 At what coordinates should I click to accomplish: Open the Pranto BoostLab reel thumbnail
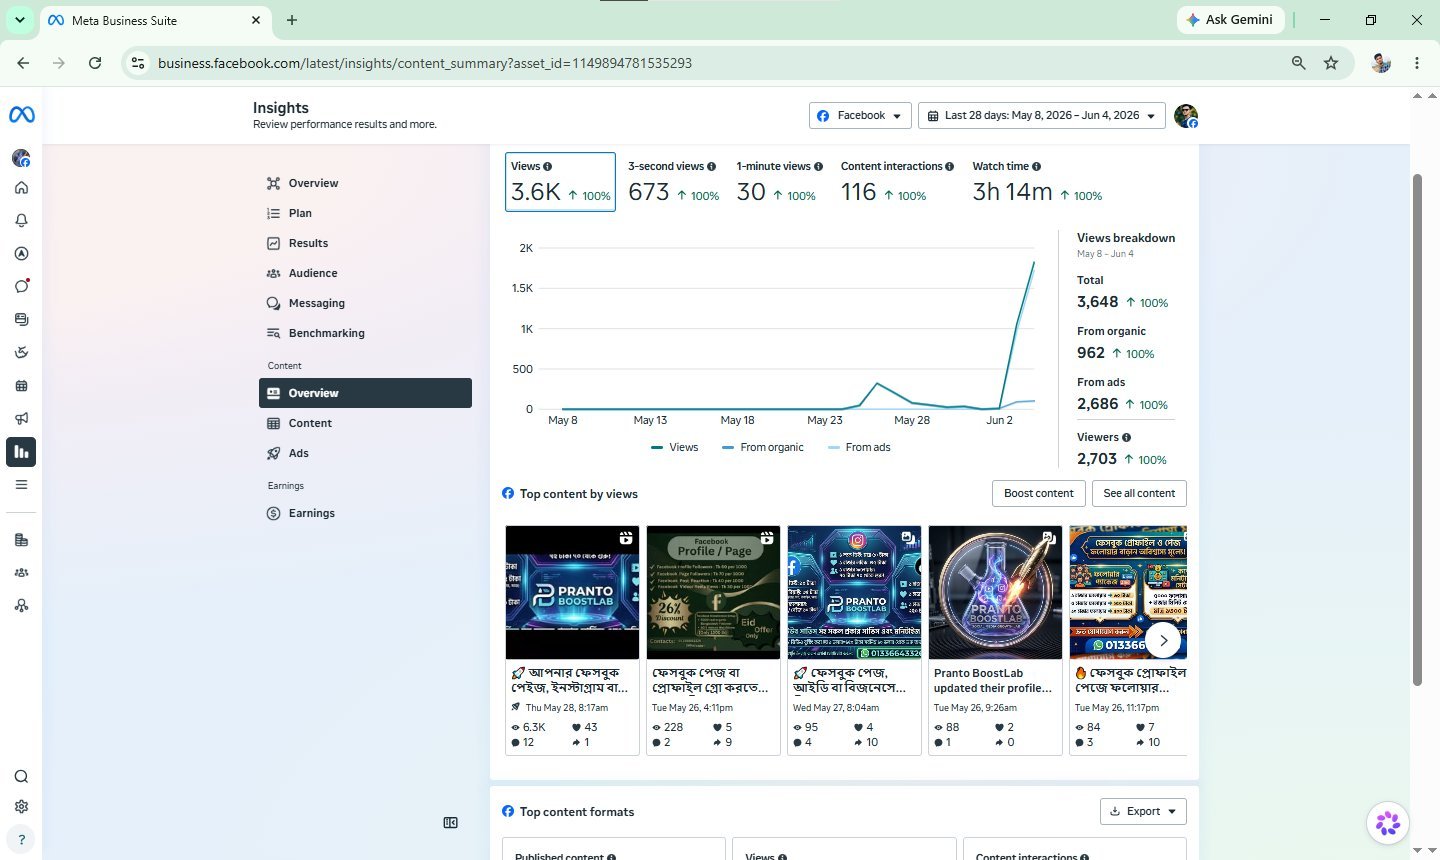point(572,592)
